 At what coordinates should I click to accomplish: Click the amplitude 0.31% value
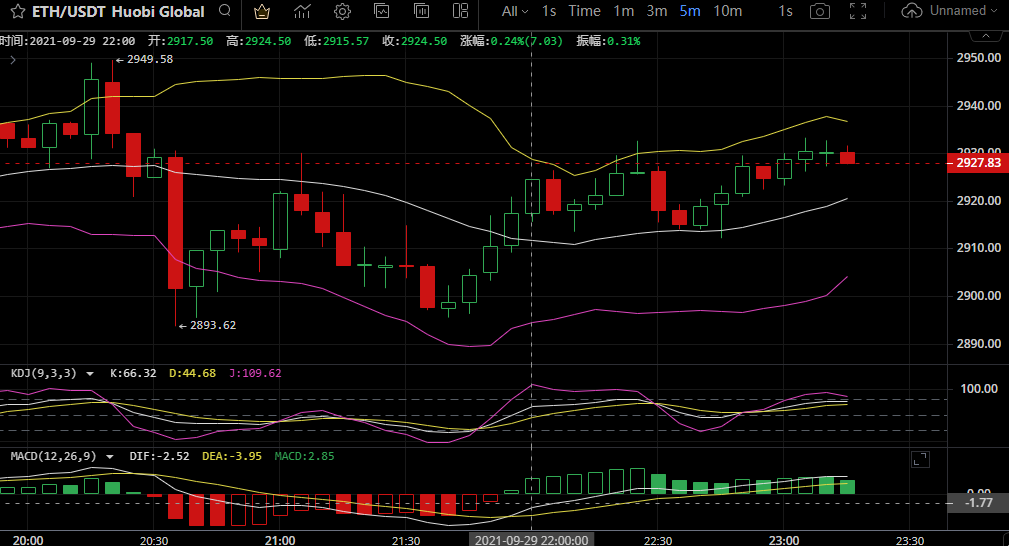tap(623, 41)
